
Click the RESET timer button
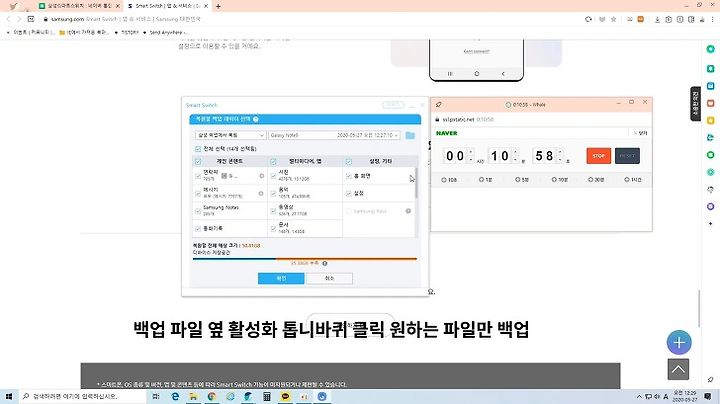[x=627, y=156]
